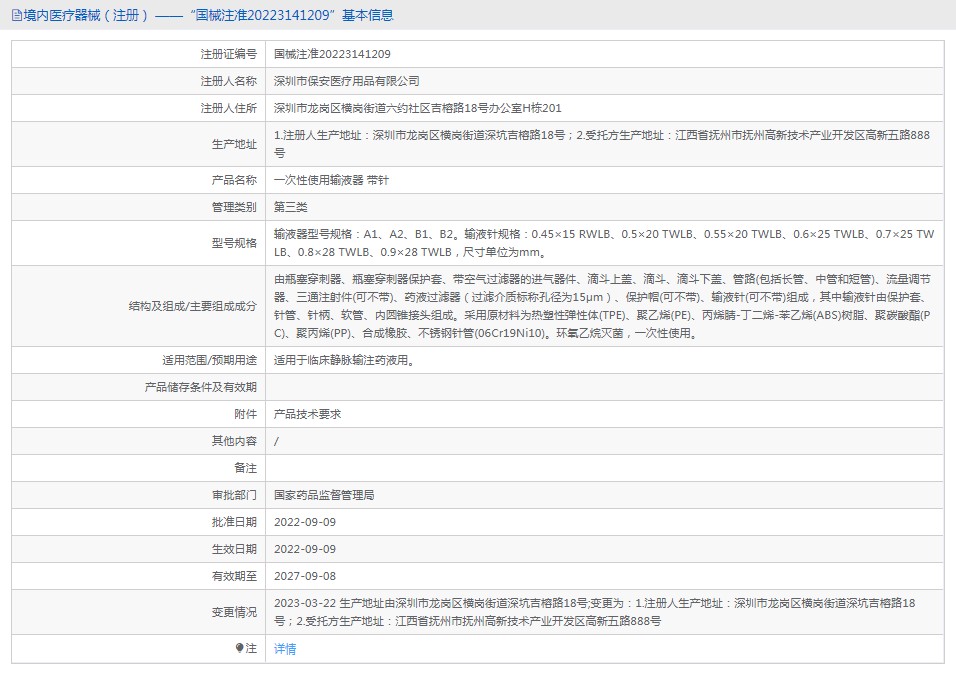Click the 产品名称 label
Image resolution: width=956 pixels, height=674 pixels.
point(234,180)
